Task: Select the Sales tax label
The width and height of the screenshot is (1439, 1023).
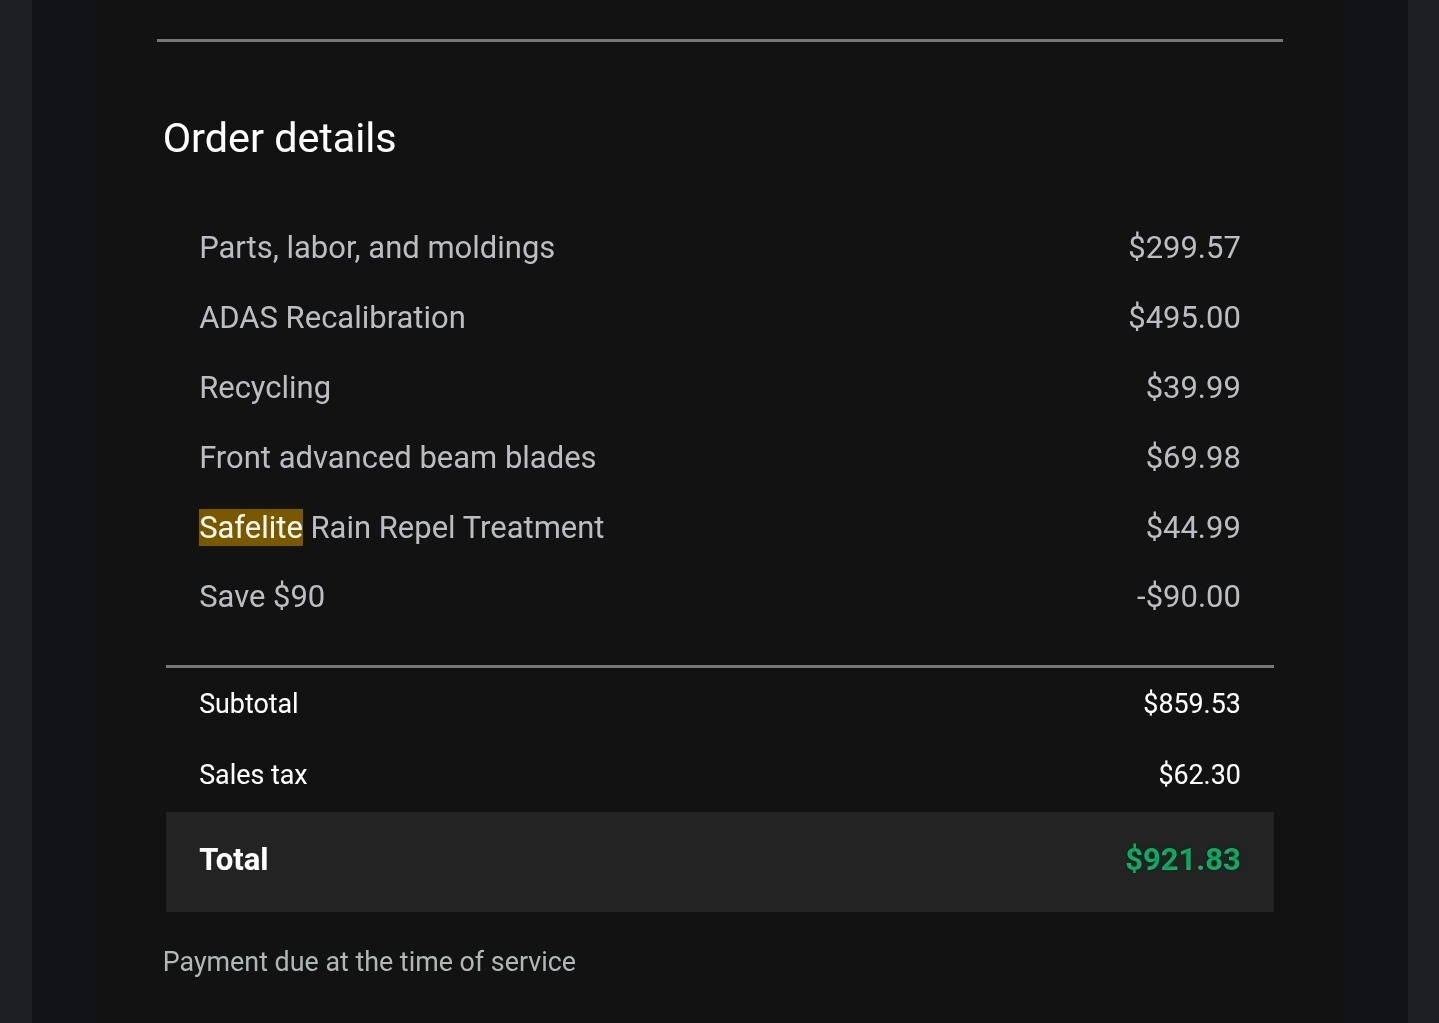Action: tap(253, 774)
